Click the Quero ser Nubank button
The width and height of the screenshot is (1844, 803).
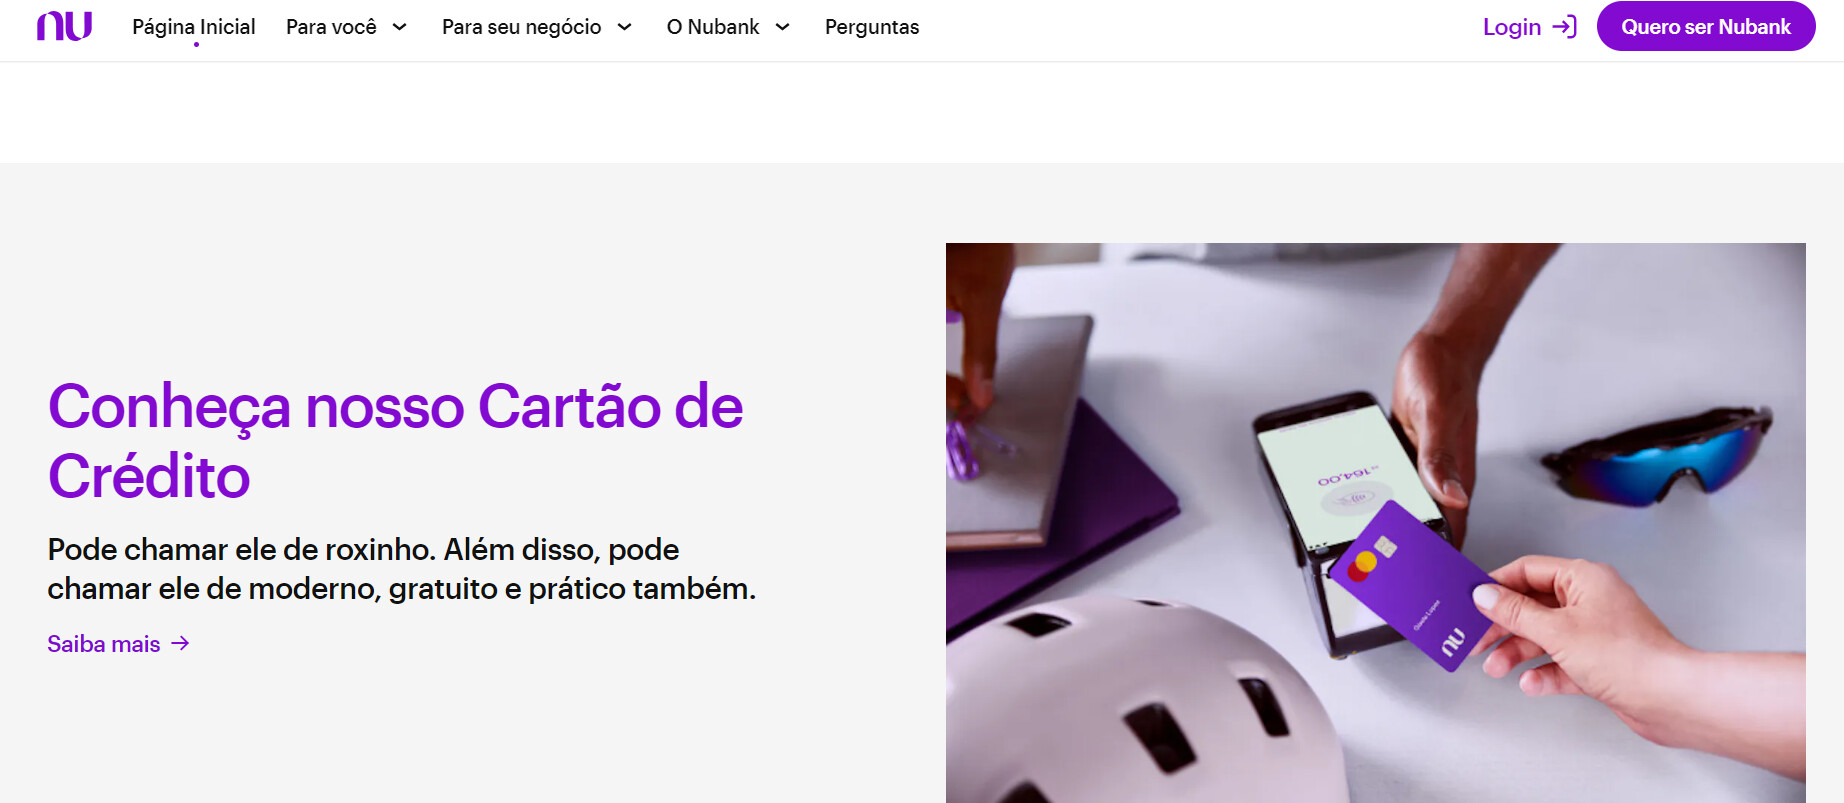coord(1706,26)
